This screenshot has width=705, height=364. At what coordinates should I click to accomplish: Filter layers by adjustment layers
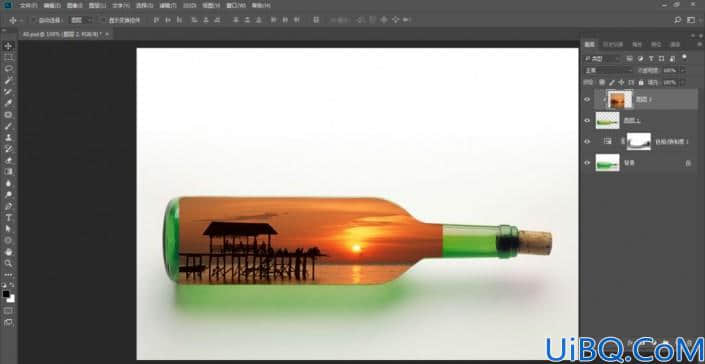point(641,59)
